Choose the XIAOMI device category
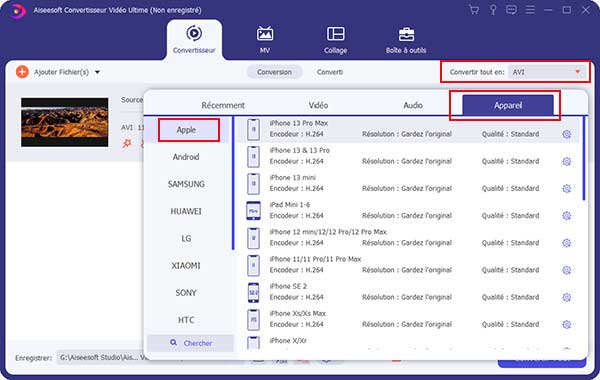The width and height of the screenshot is (600, 380). tap(186, 266)
